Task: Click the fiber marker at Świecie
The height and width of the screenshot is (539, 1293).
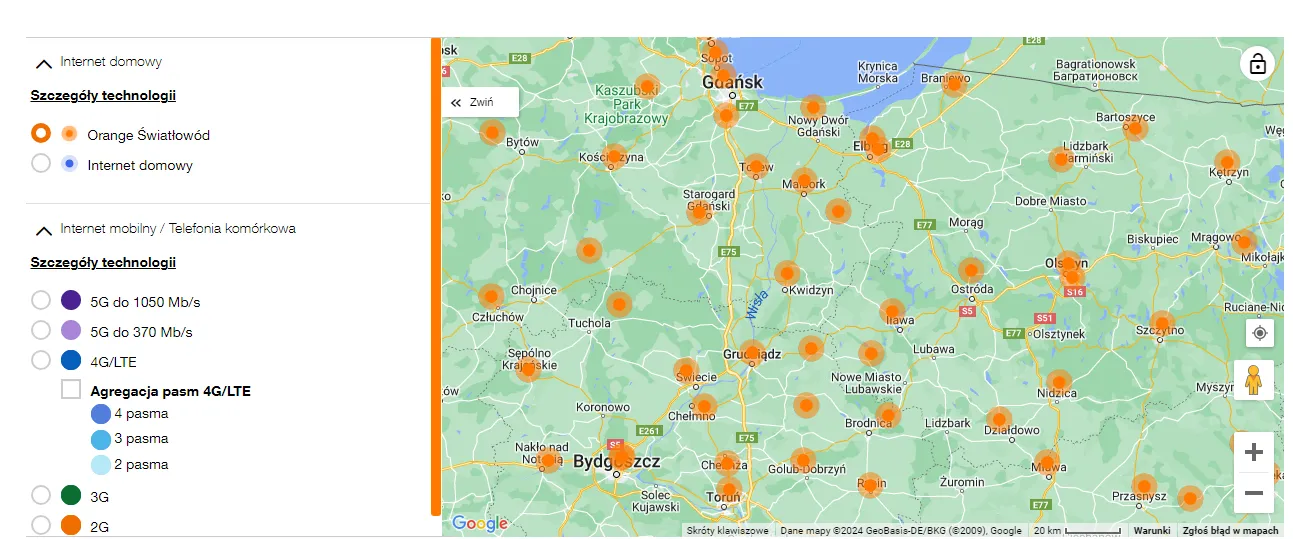Action: [x=685, y=370]
